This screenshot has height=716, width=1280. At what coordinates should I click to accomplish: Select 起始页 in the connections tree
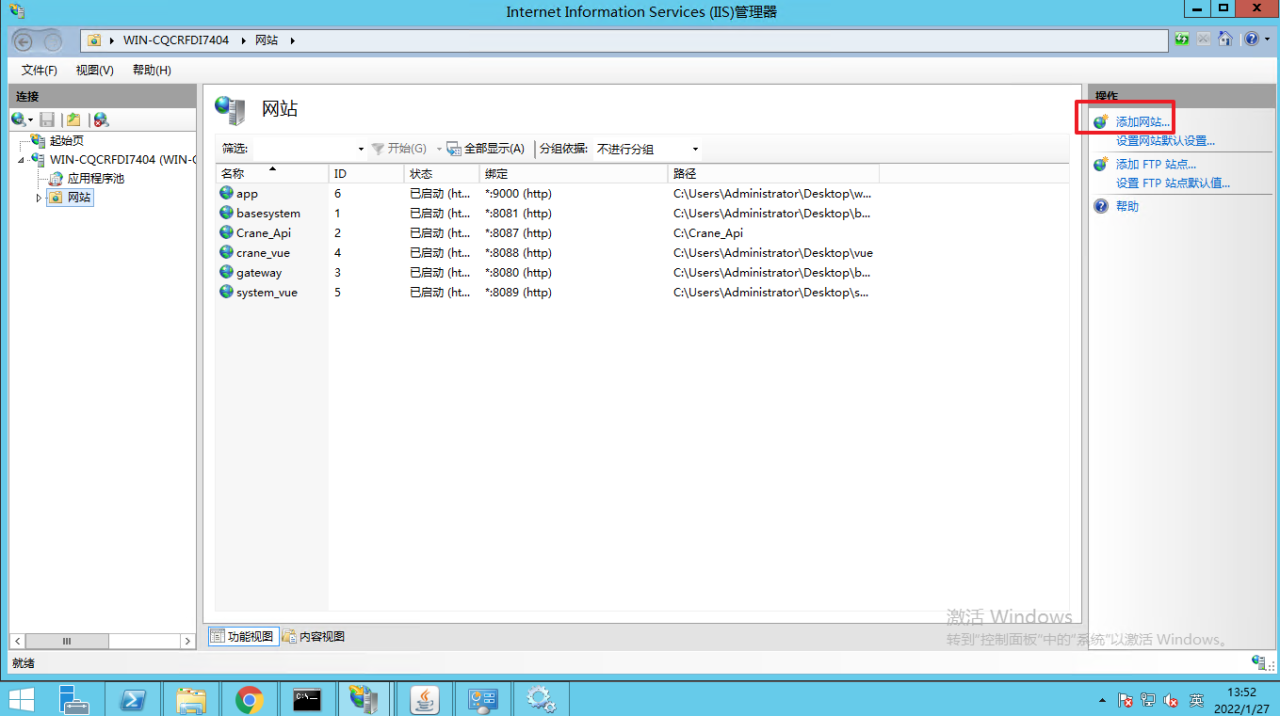pyautogui.click(x=67, y=141)
